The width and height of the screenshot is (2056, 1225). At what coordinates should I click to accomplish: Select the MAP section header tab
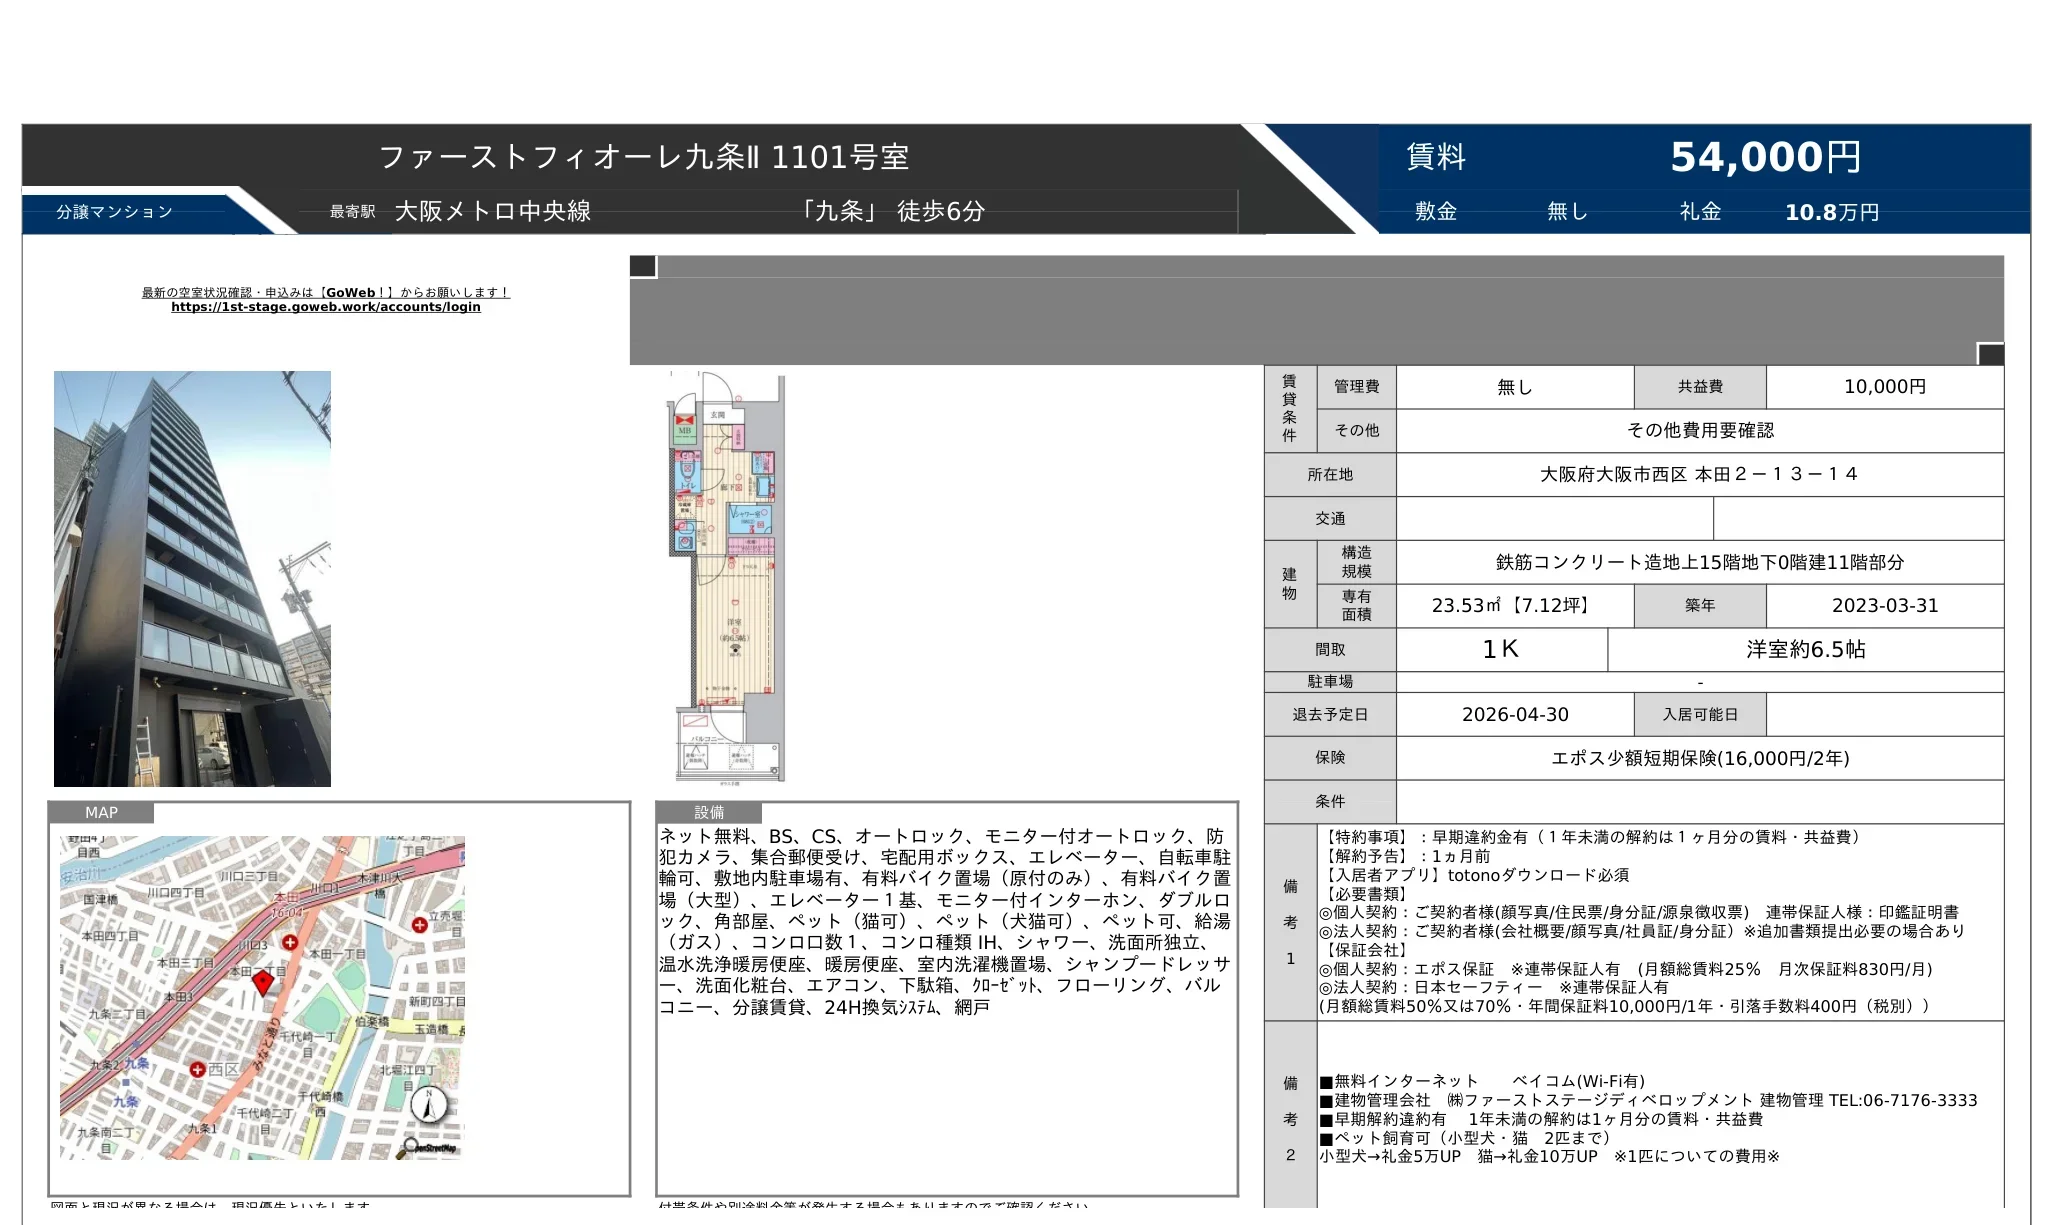coord(100,813)
